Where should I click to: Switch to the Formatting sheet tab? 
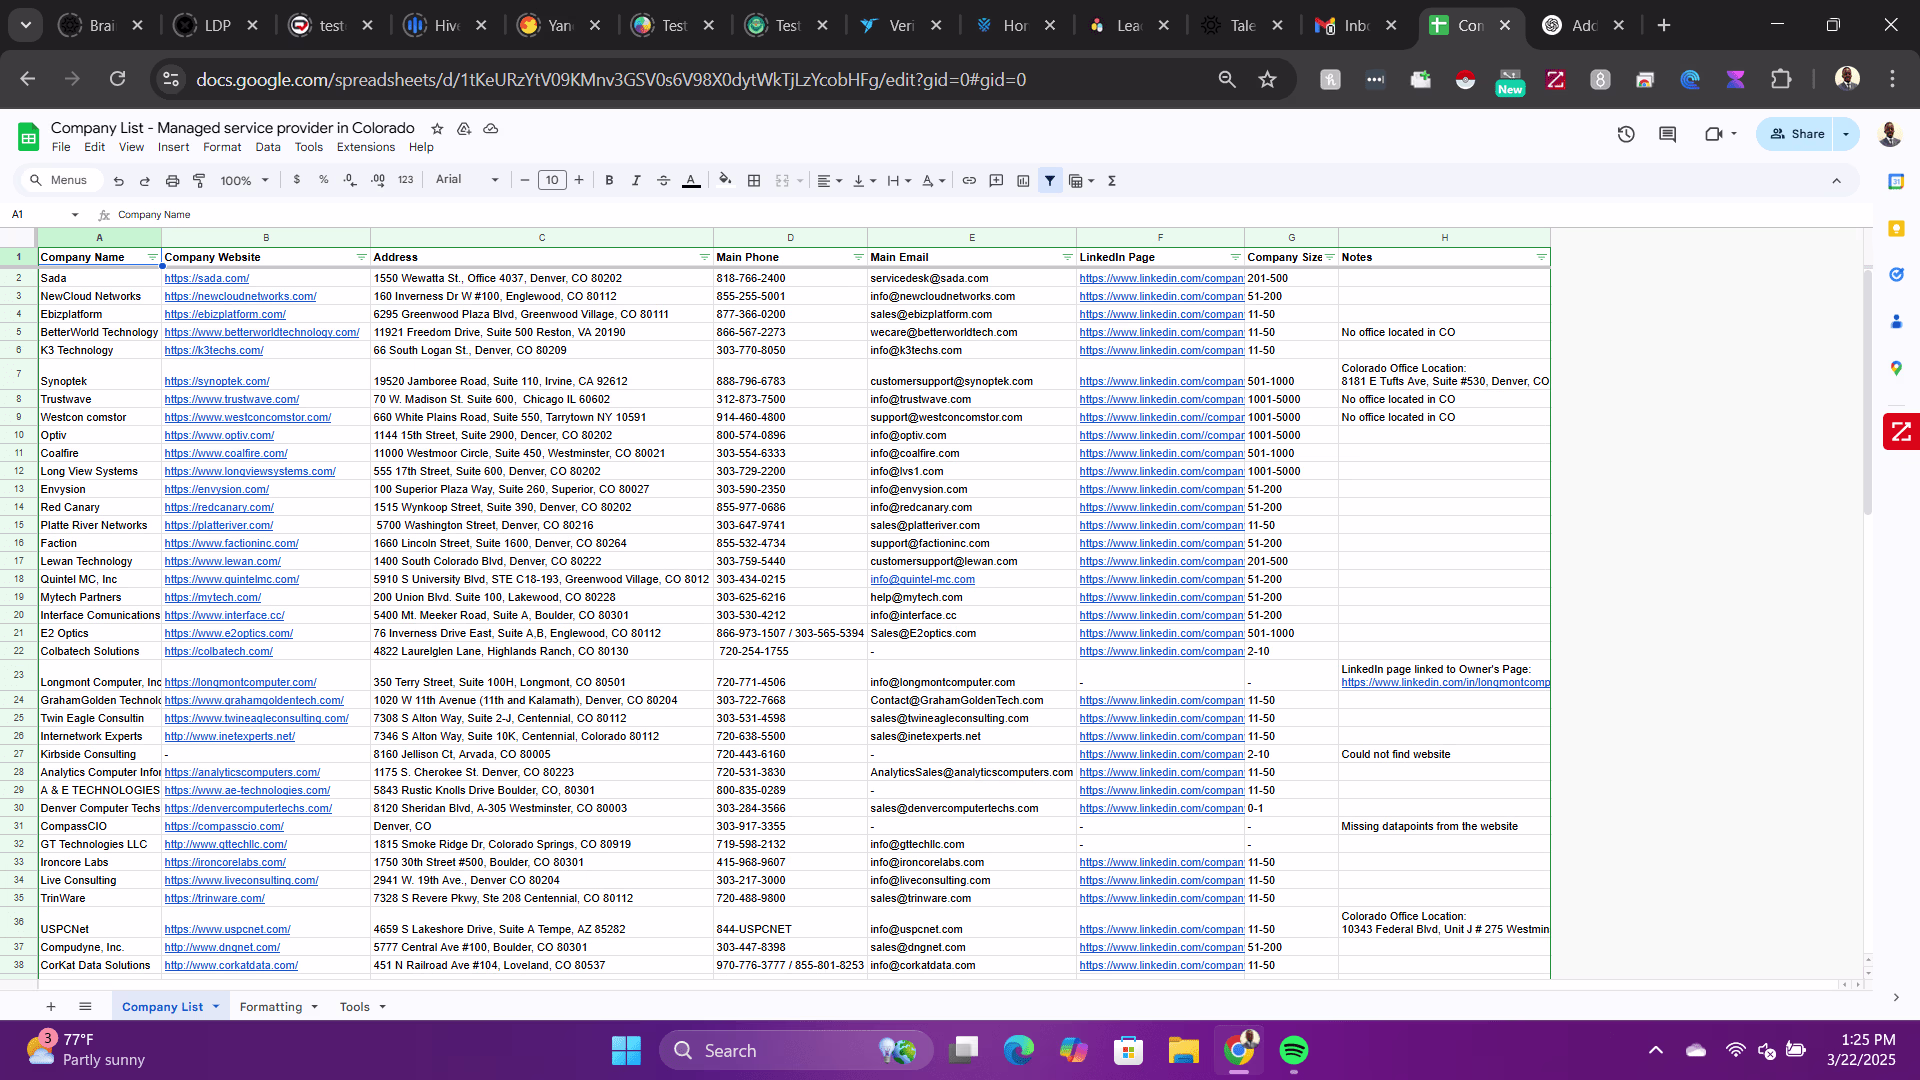tap(271, 1007)
